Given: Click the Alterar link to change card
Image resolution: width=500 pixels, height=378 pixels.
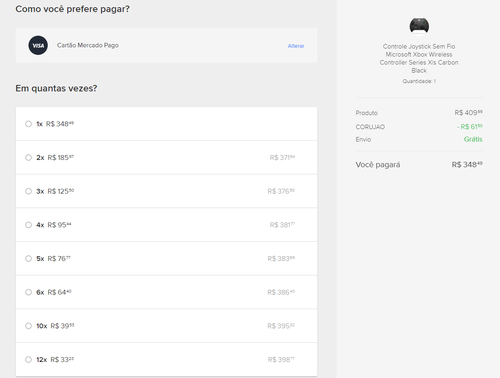Looking at the screenshot, I should point(296,46).
